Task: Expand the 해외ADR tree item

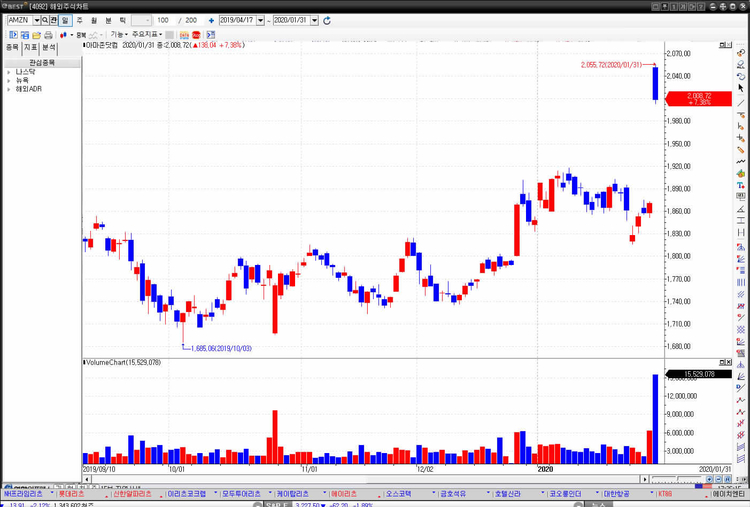Action: (x=9, y=89)
